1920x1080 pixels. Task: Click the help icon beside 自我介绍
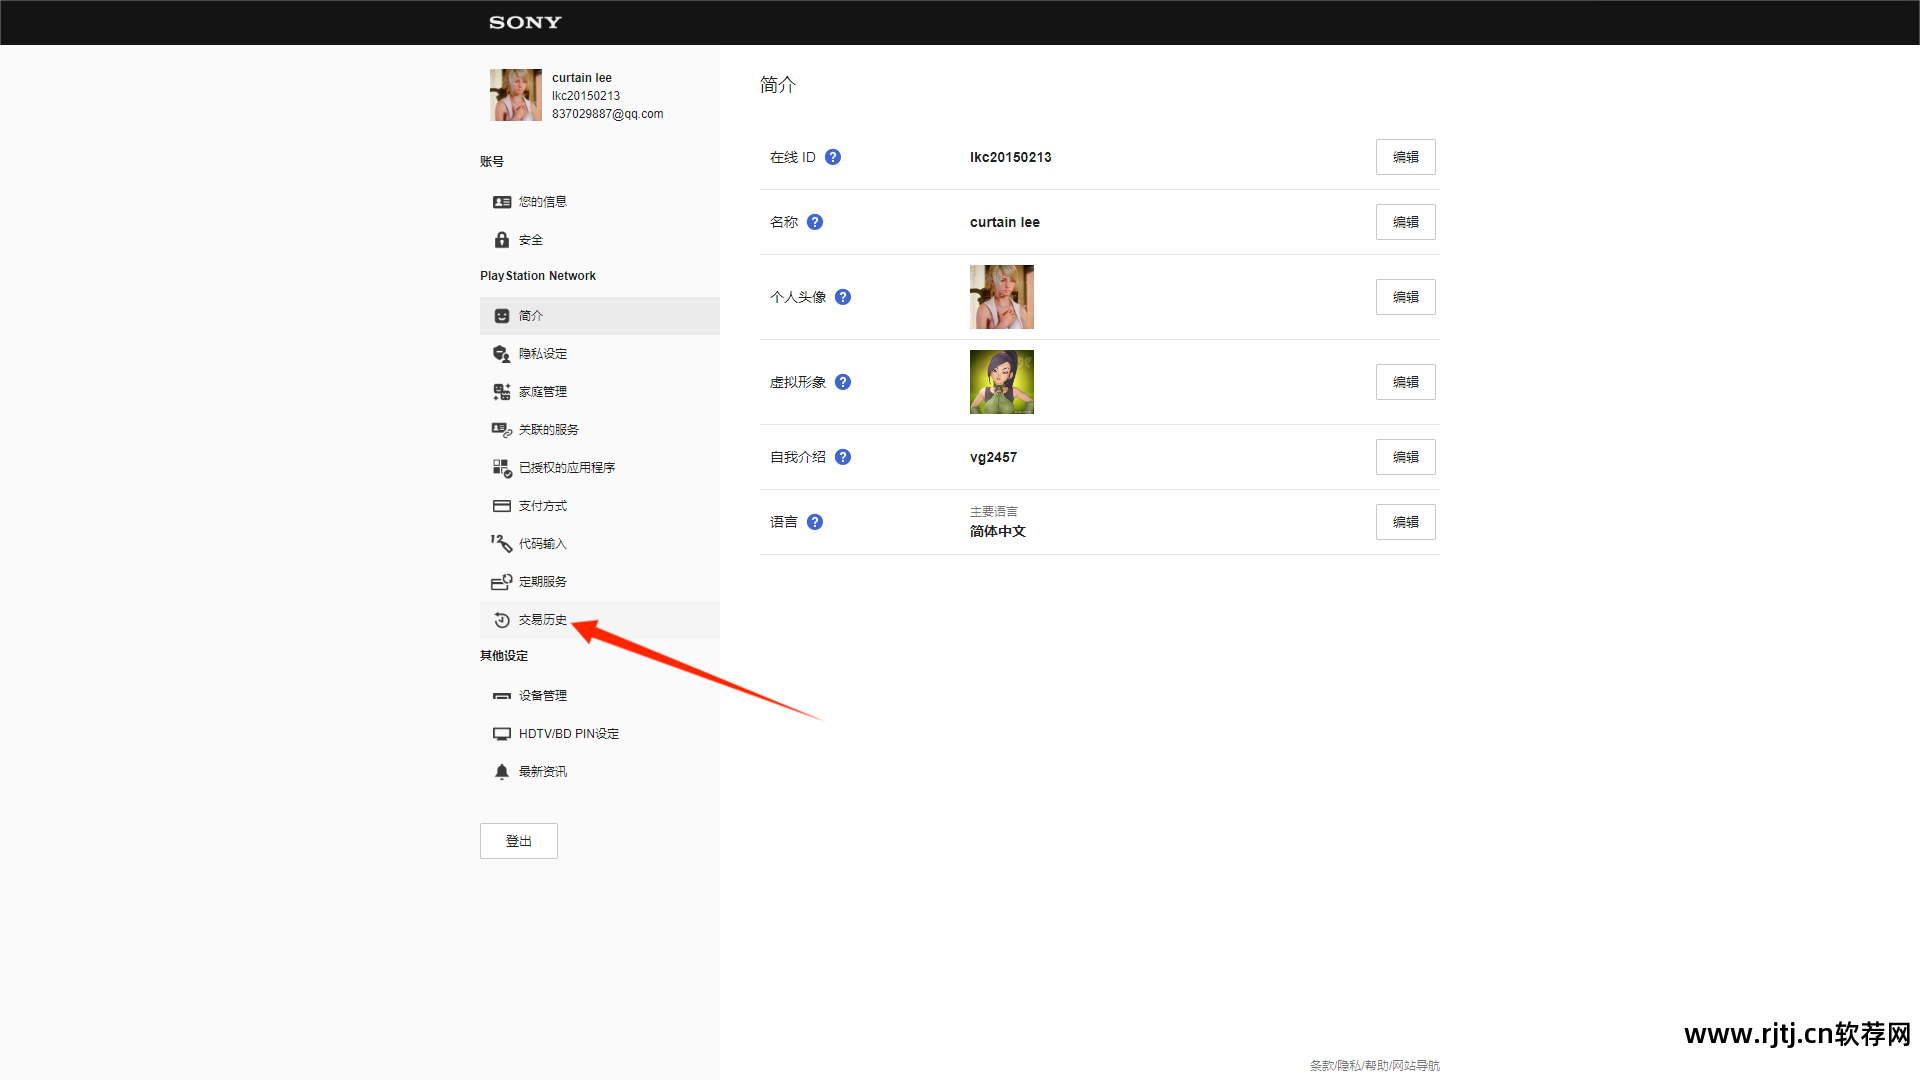point(843,457)
